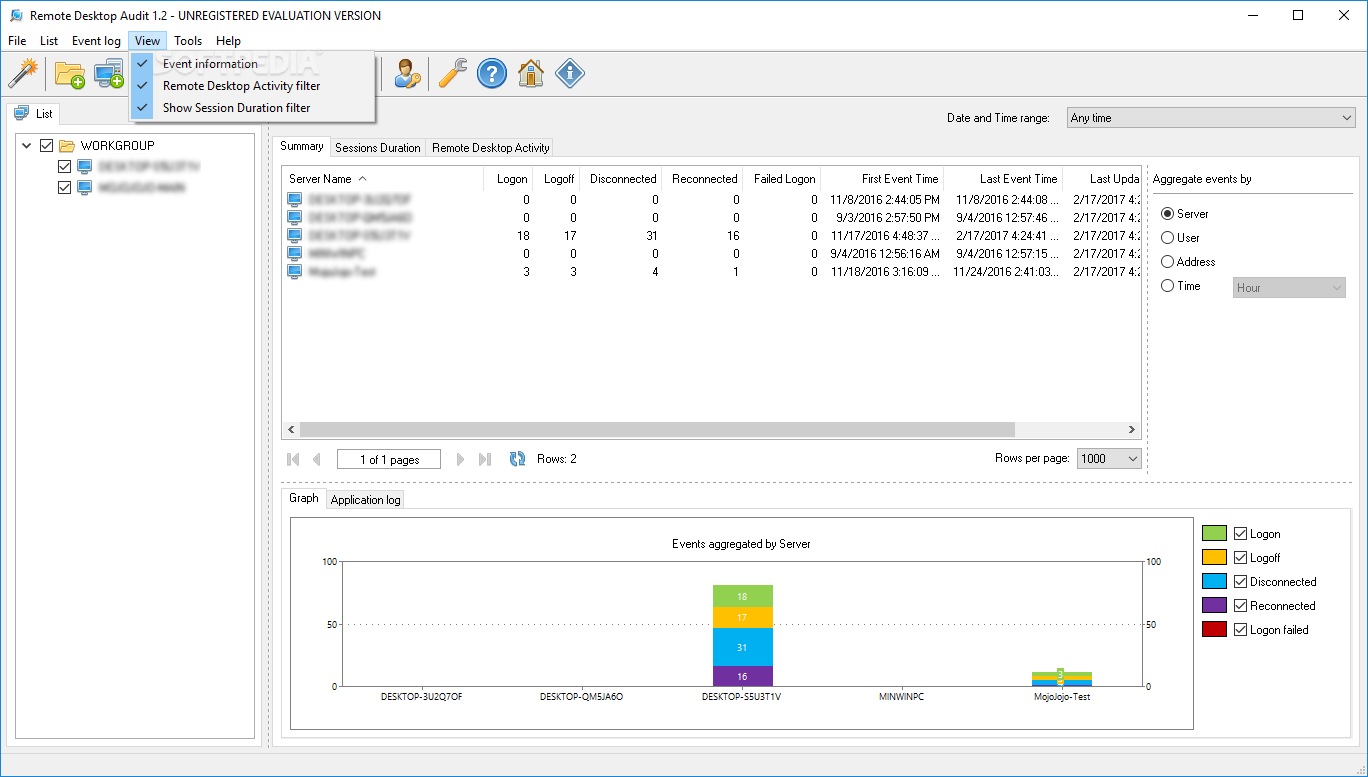Switch to the Sessions Duration tab

(x=378, y=148)
